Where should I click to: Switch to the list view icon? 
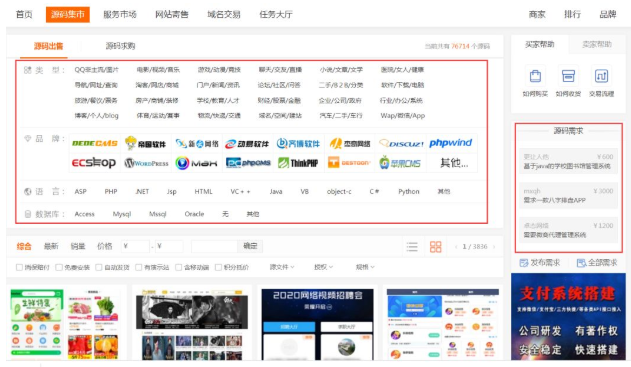coord(412,247)
